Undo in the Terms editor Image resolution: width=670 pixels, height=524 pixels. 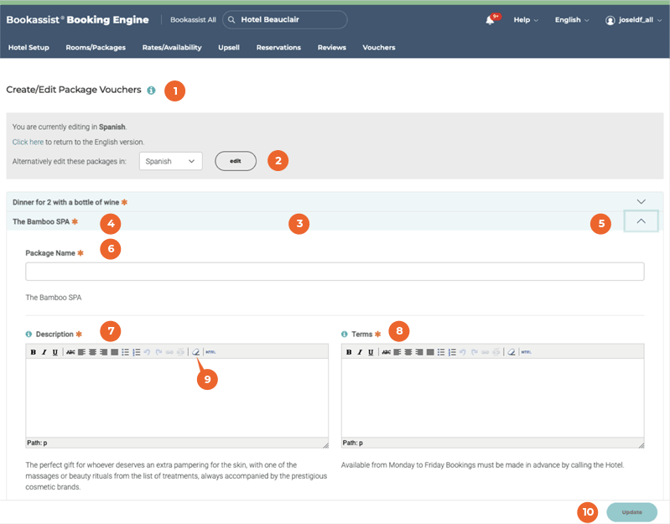pyautogui.click(x=463, y=352)
